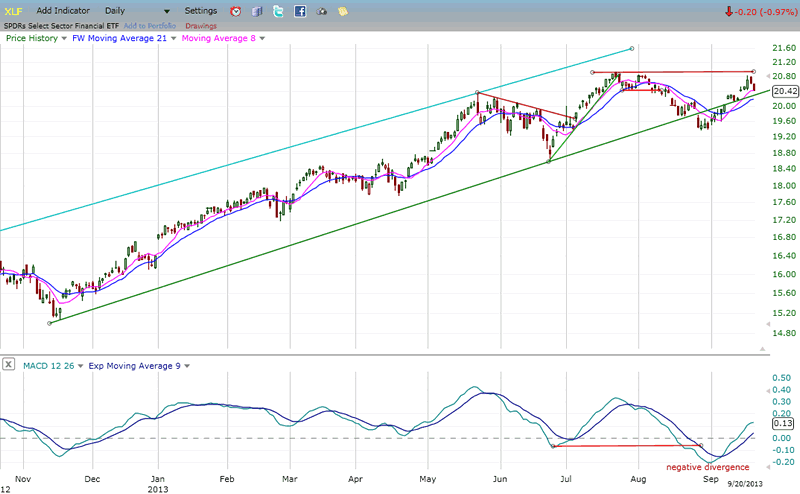This screenshot has height=494, width=800.
Task: Close the MACD indicator panel
Action: (9, 365)
